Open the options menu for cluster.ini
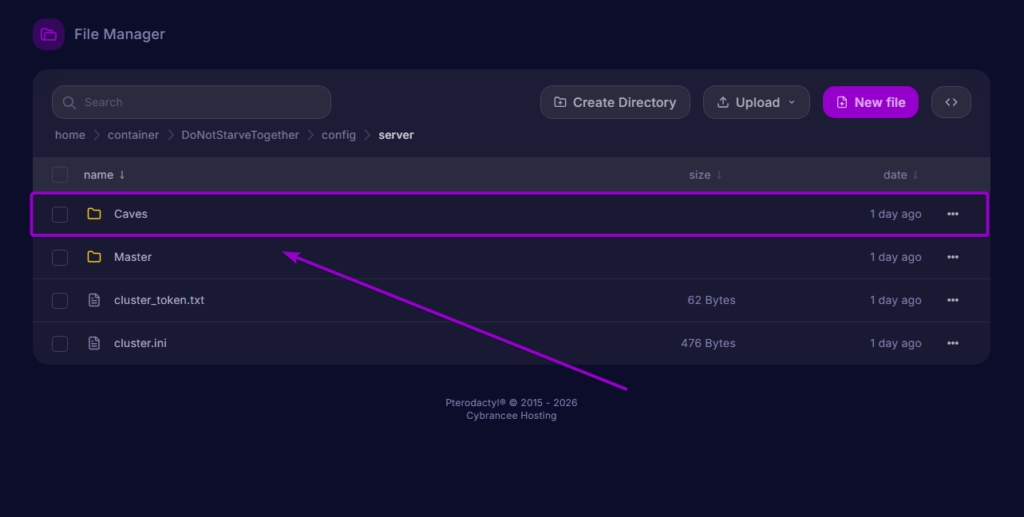The image size is (1024, 517). pos(953,343)
